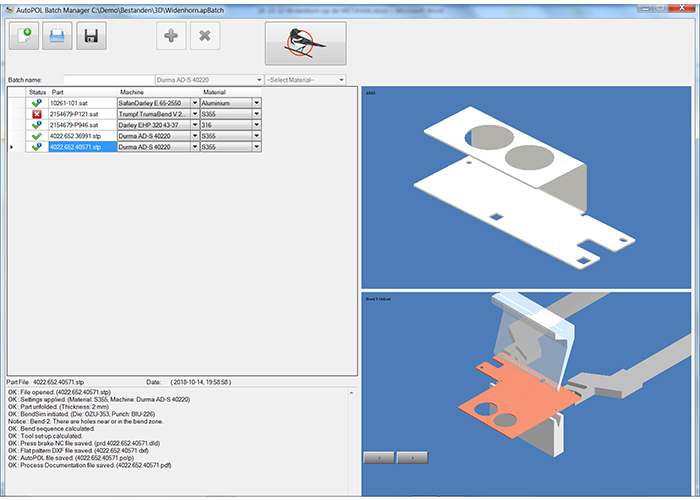Click the Date timestamp 2018-10-14
The height and width of the screenshot is (500, 700).
(201, 382)
